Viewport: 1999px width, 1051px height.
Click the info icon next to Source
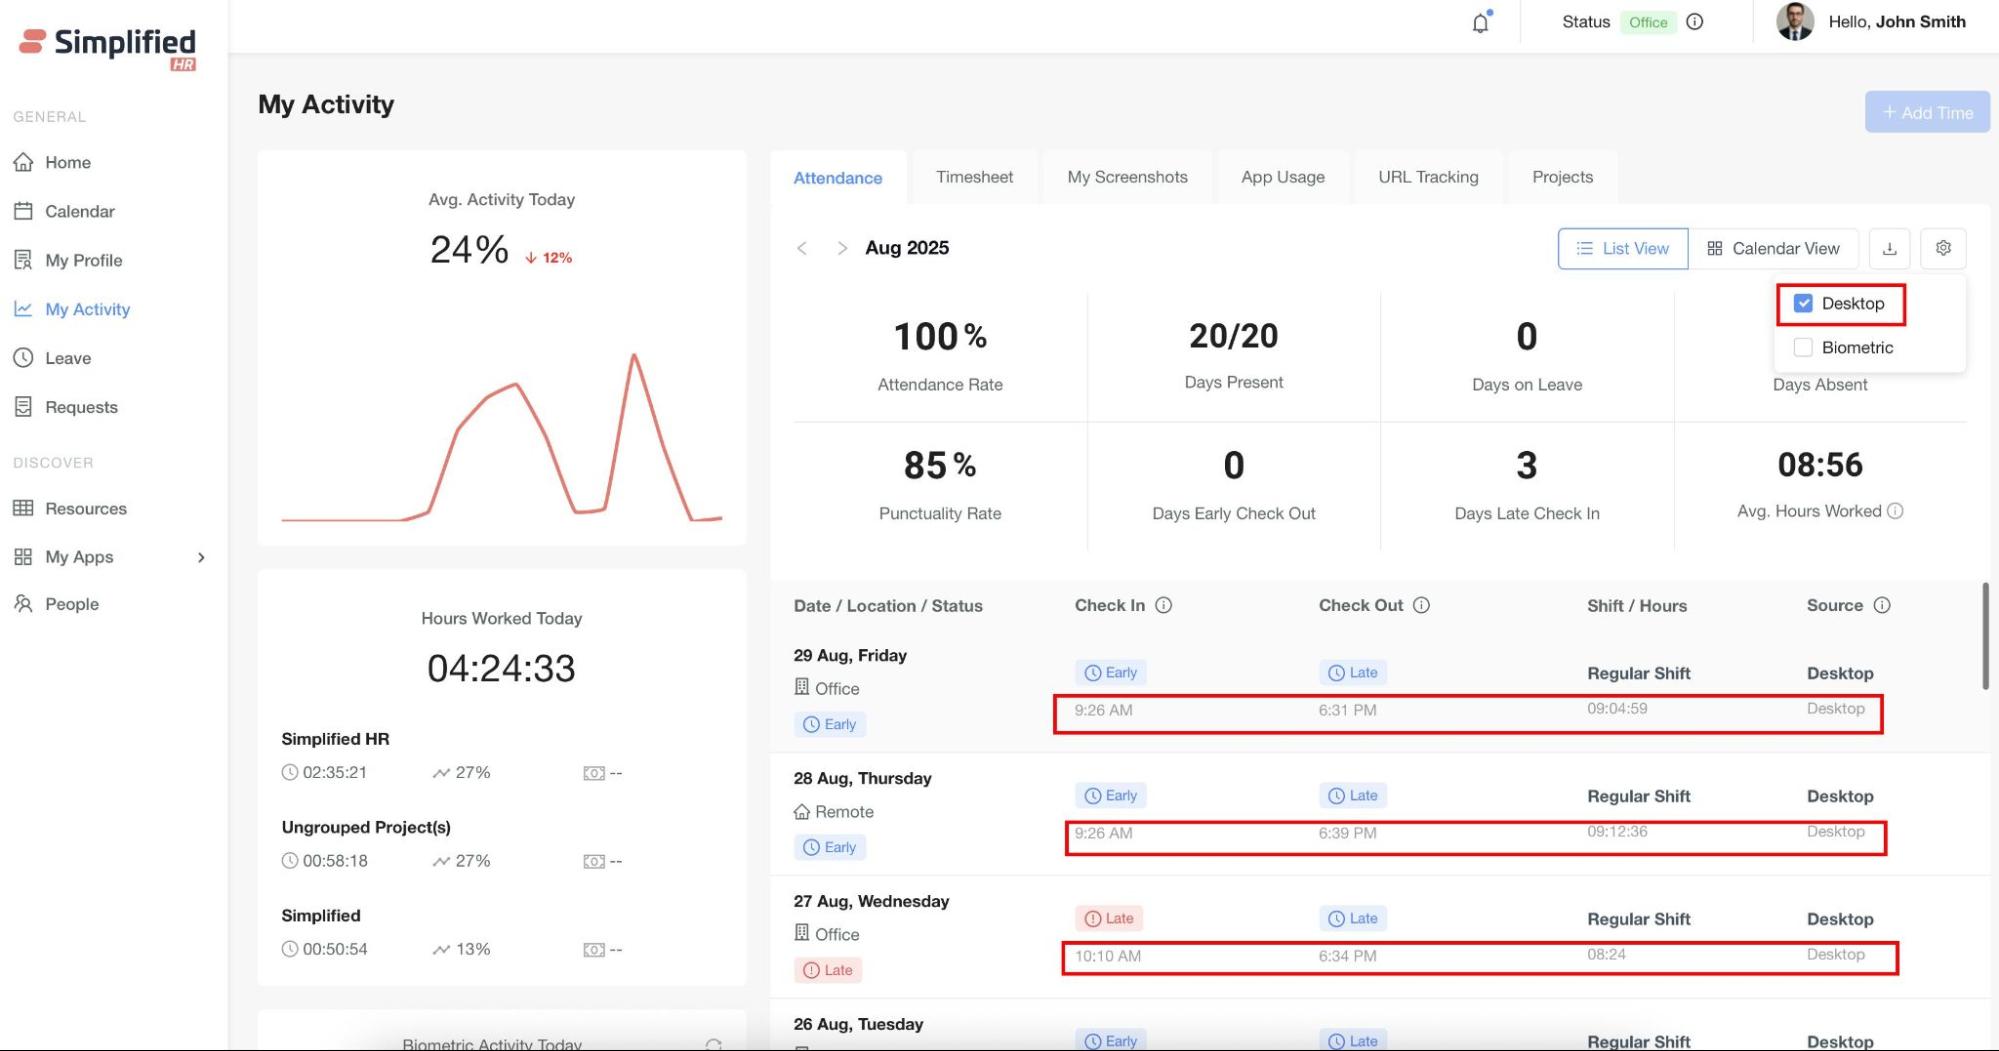[x=1881, y=605]
